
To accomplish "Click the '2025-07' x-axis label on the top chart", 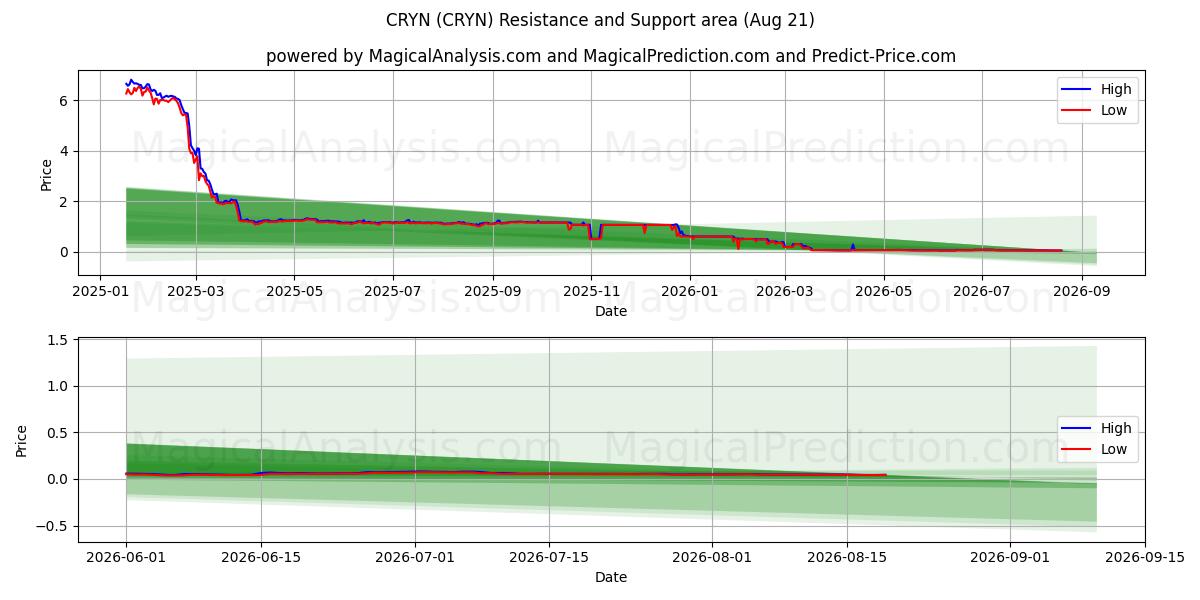I will coord(392,291).
